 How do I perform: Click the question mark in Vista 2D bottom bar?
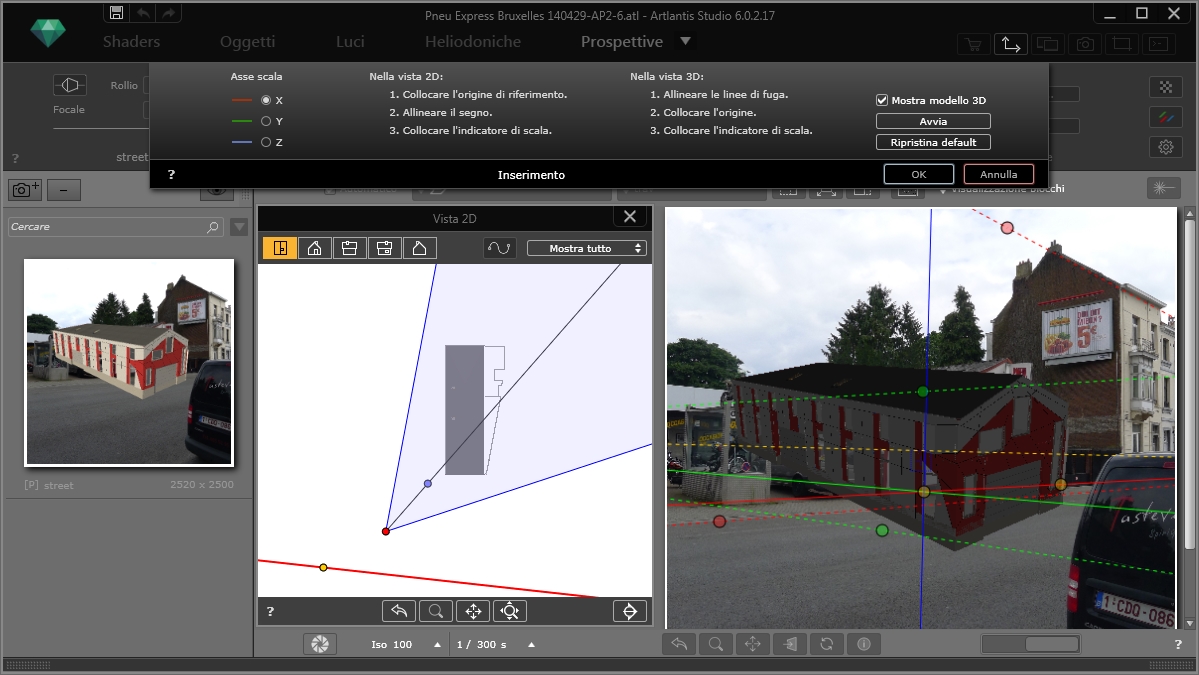click(x=270, y=612)
